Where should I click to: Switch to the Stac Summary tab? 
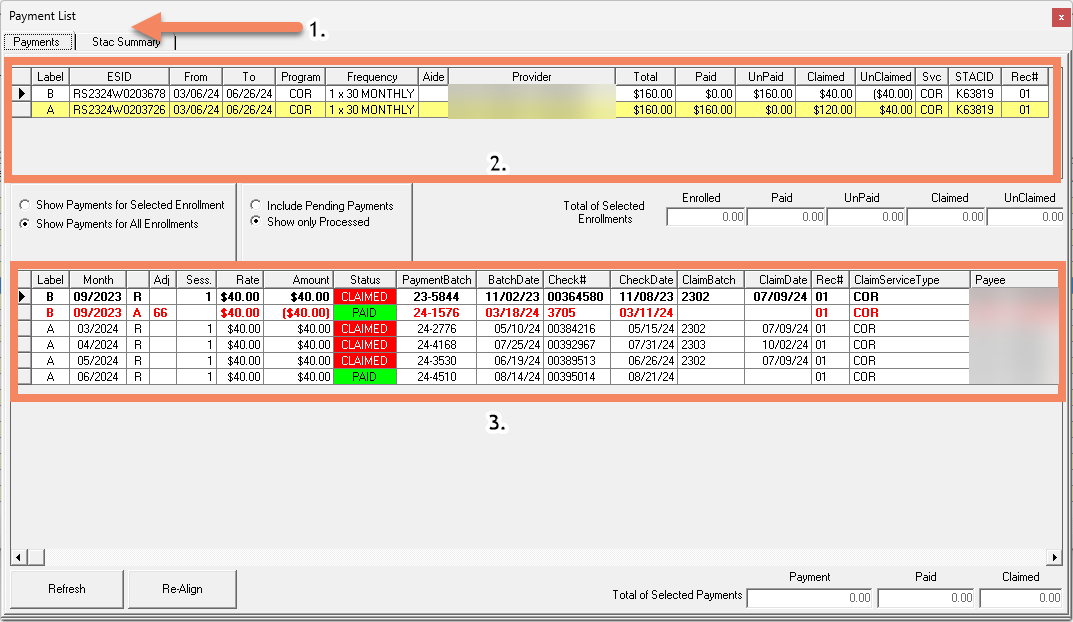[x=126, y=42]
